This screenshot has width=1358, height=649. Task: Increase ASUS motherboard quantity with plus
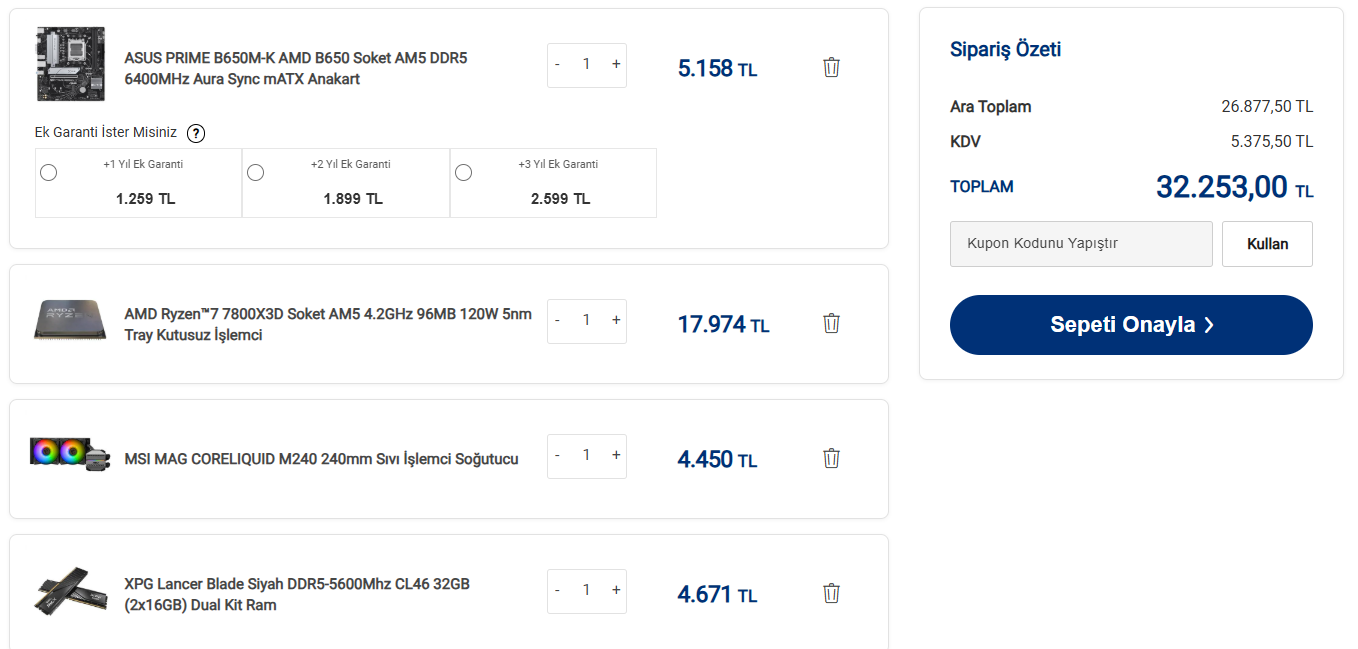point(616,64)
